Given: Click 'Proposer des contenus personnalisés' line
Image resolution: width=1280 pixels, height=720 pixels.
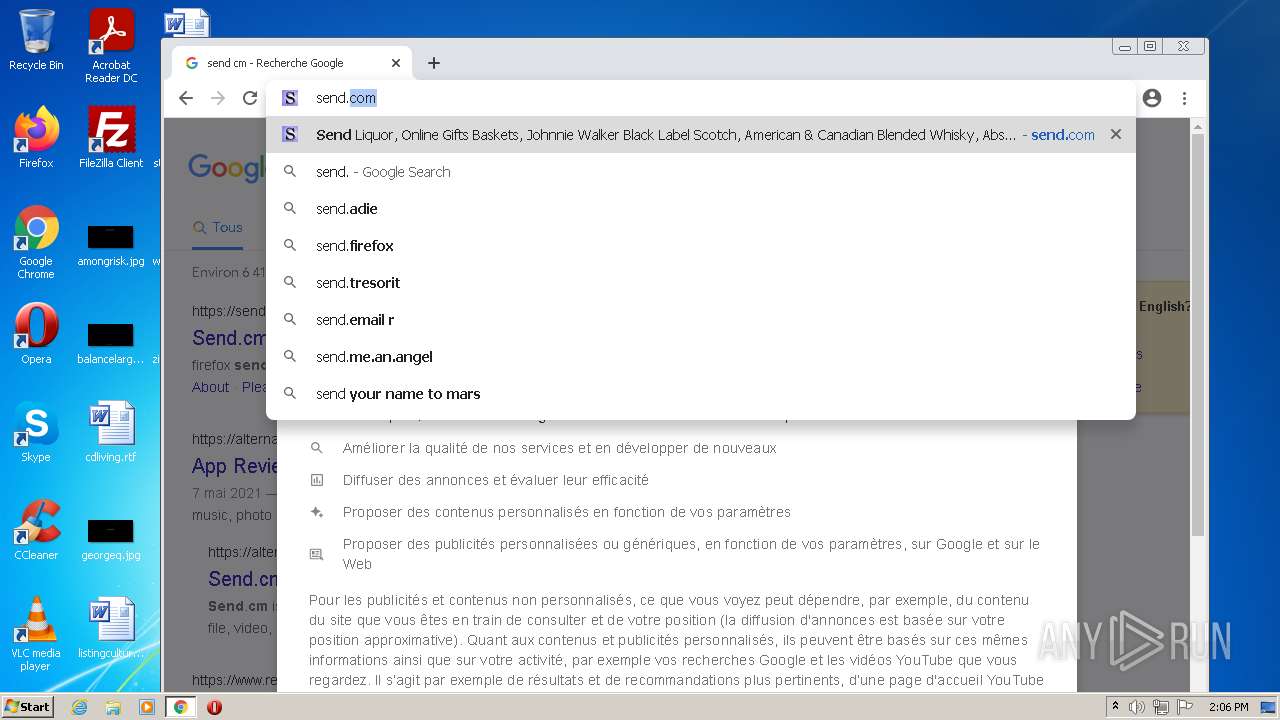Looking at the screenshot, I should pyautogui.click(x=567, y=512).
